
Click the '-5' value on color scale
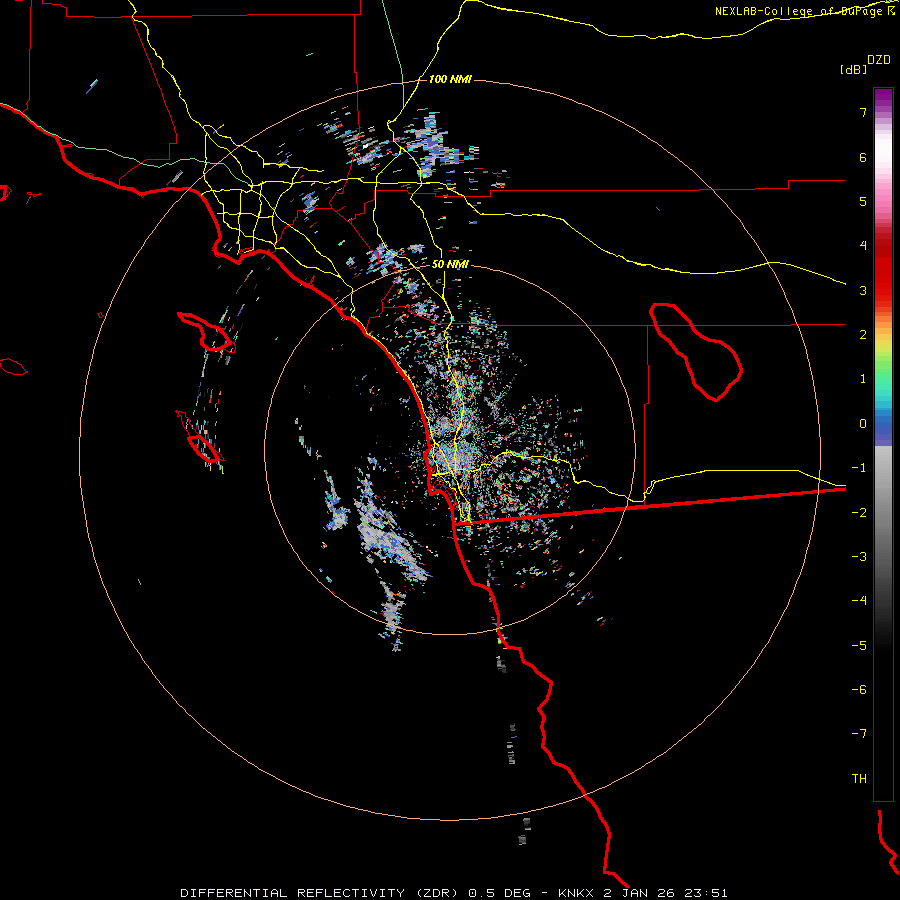(x=859, y=645)
